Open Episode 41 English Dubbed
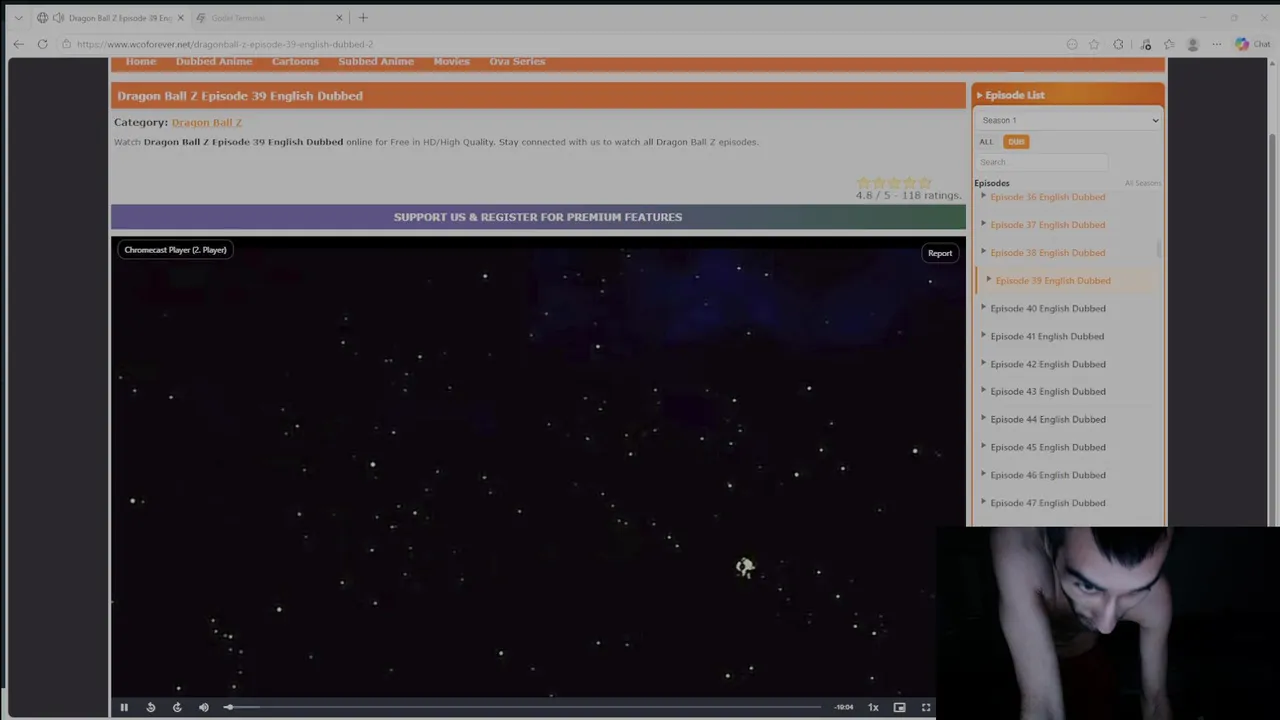Viewport: 1280px width, 720px height. tap(1047, 337)
